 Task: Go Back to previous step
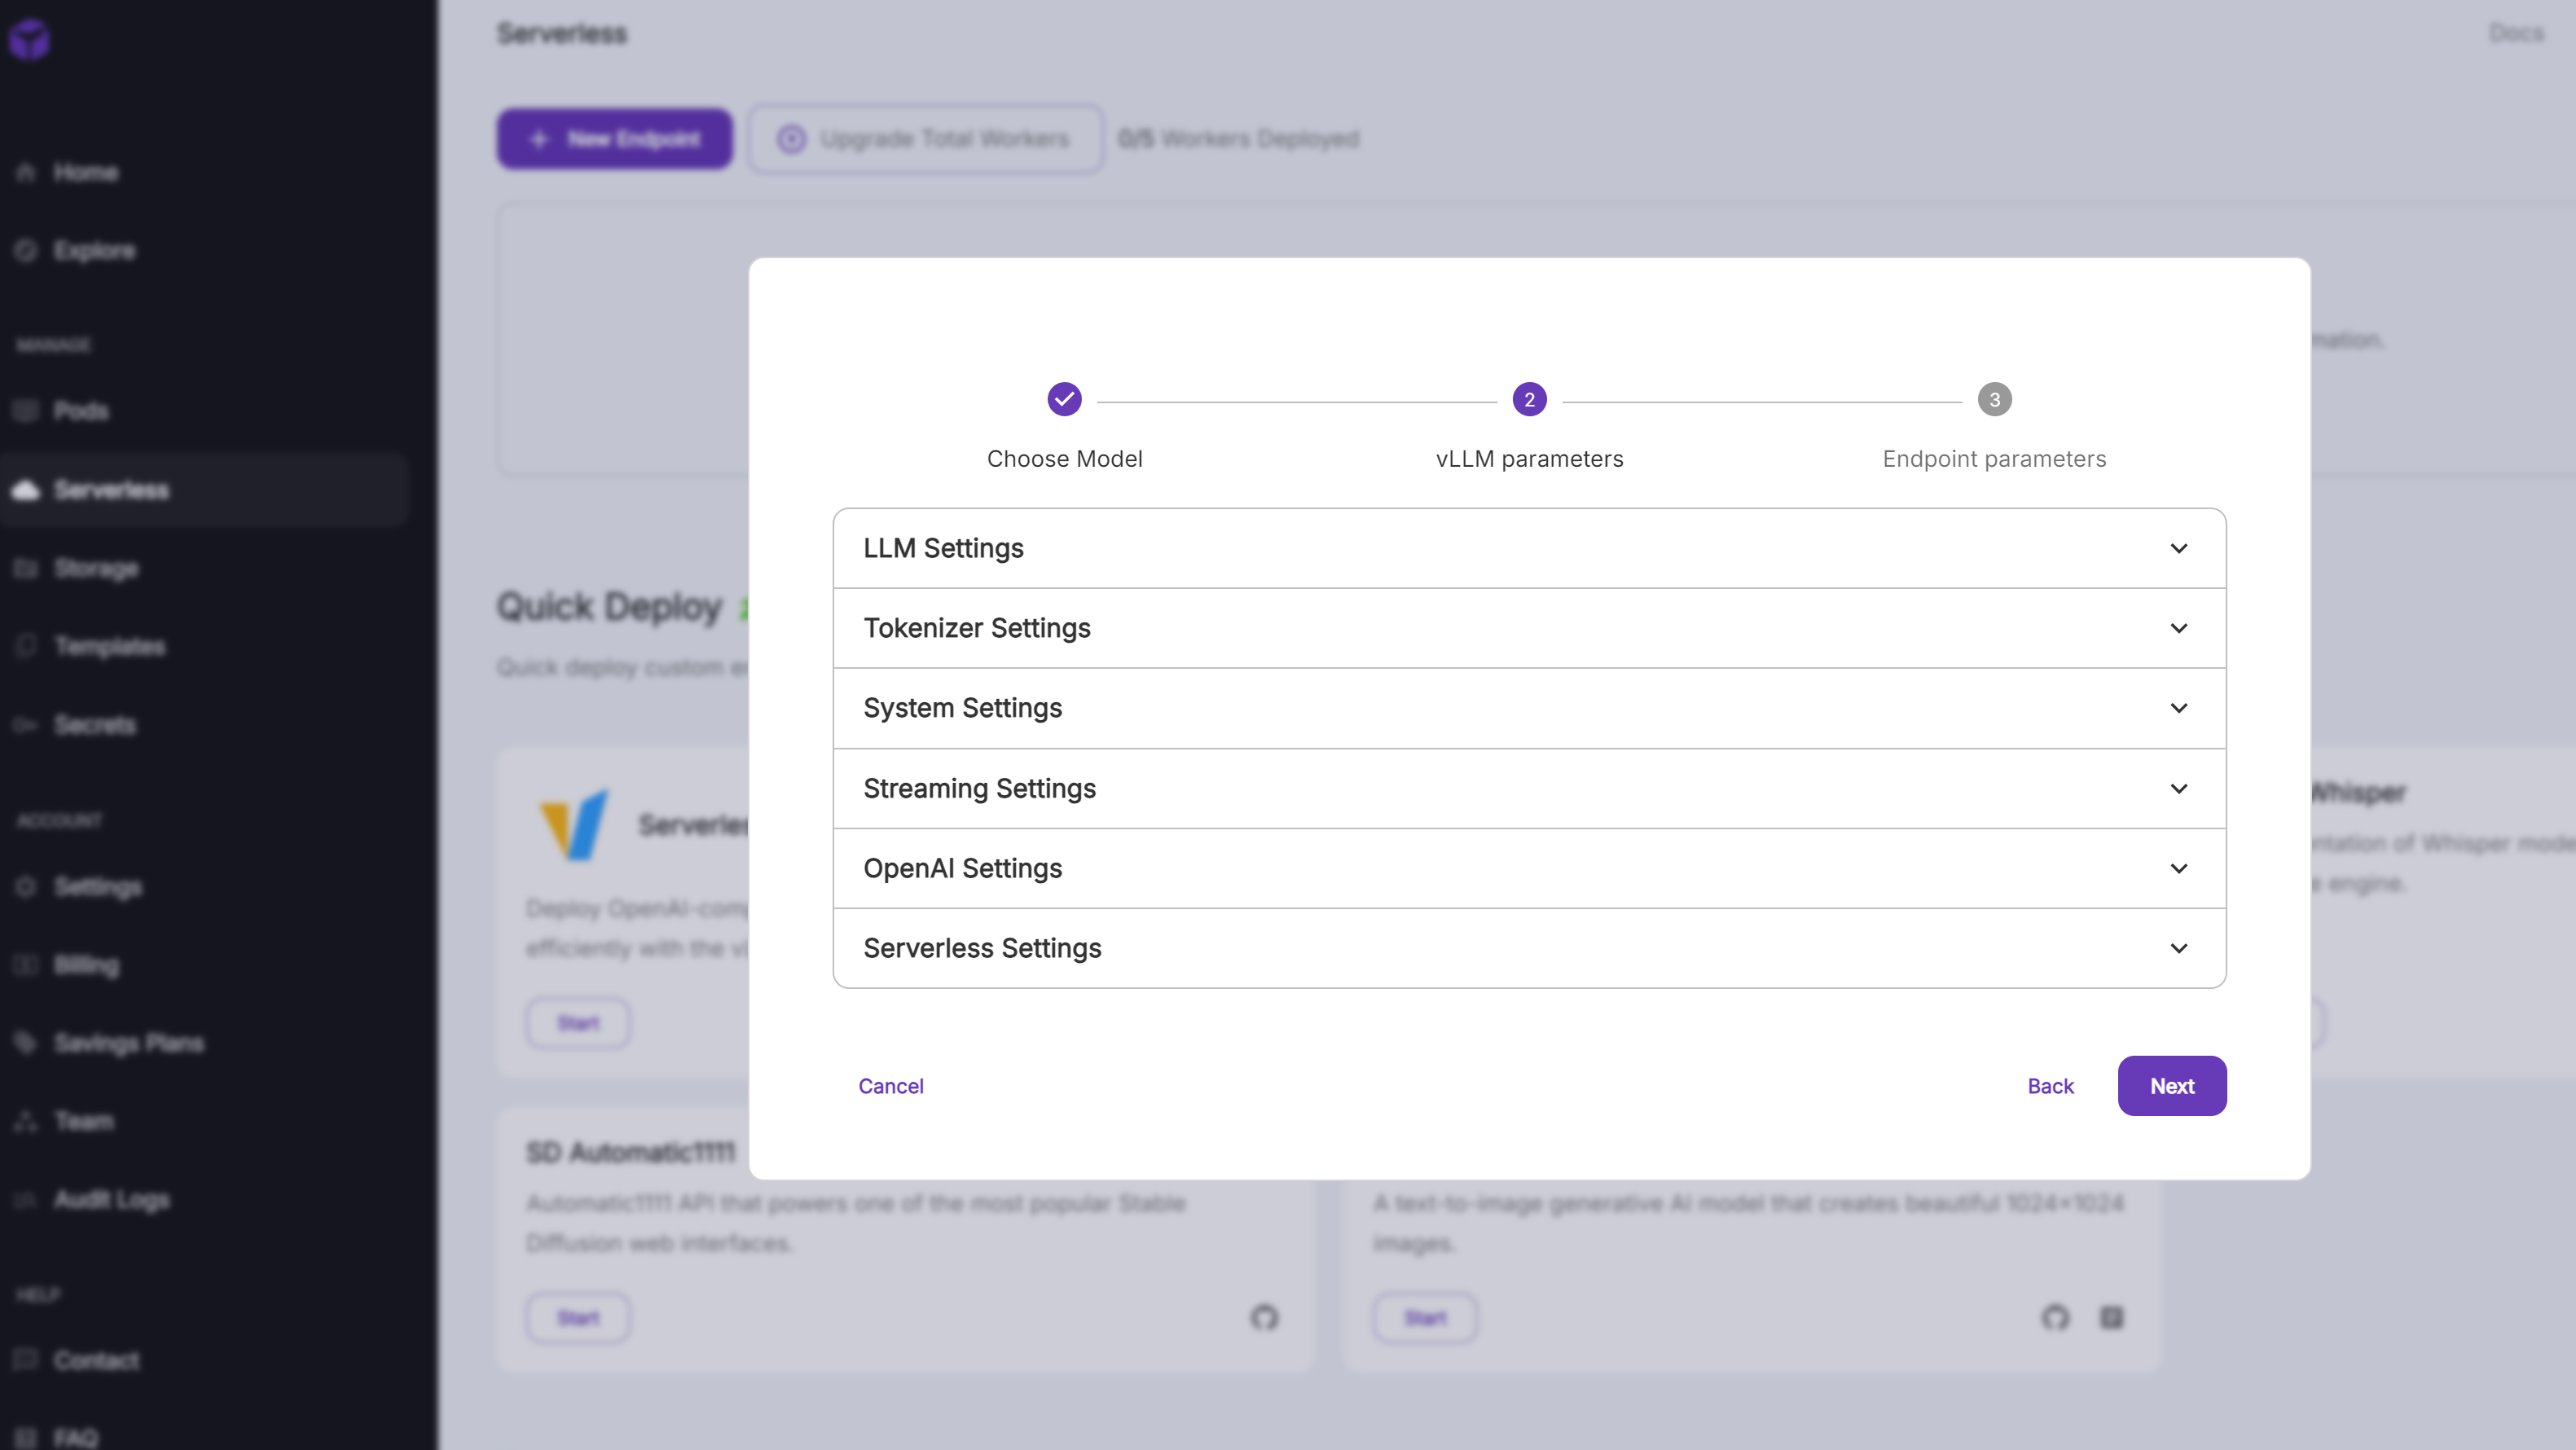coord(2050,1086)
